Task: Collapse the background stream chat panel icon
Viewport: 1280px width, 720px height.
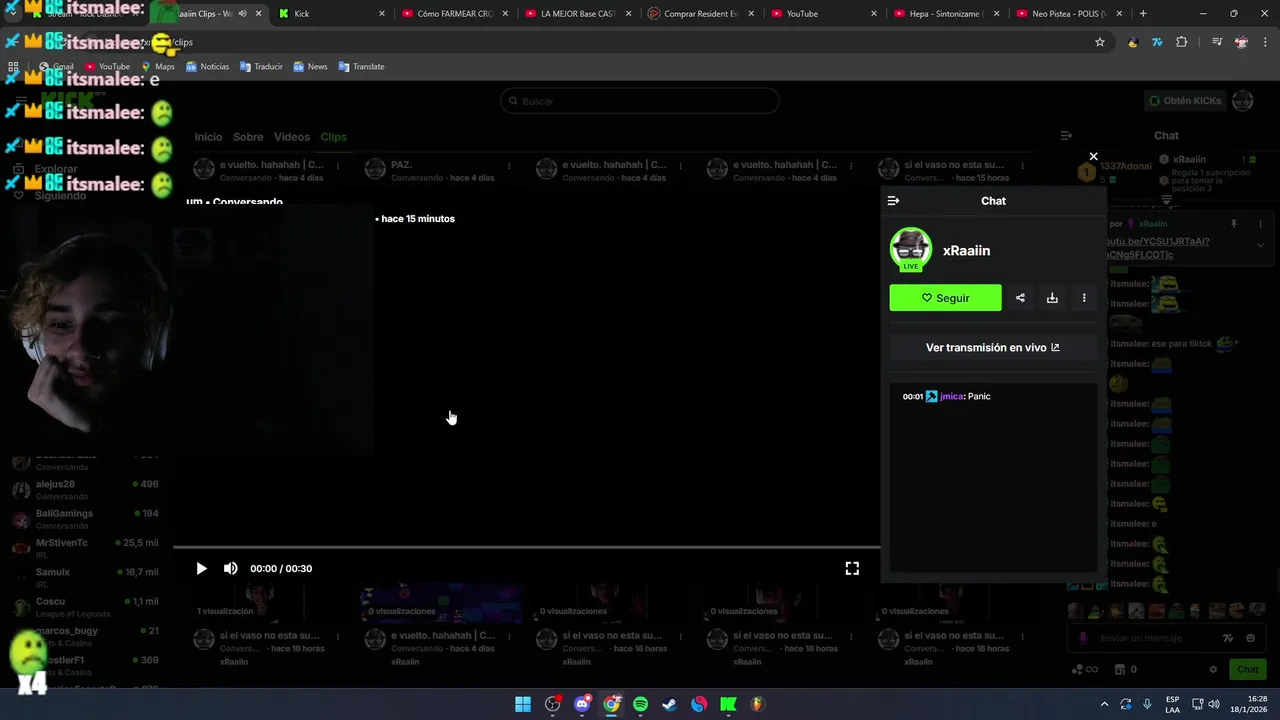Action: [x=1066, y=136]
